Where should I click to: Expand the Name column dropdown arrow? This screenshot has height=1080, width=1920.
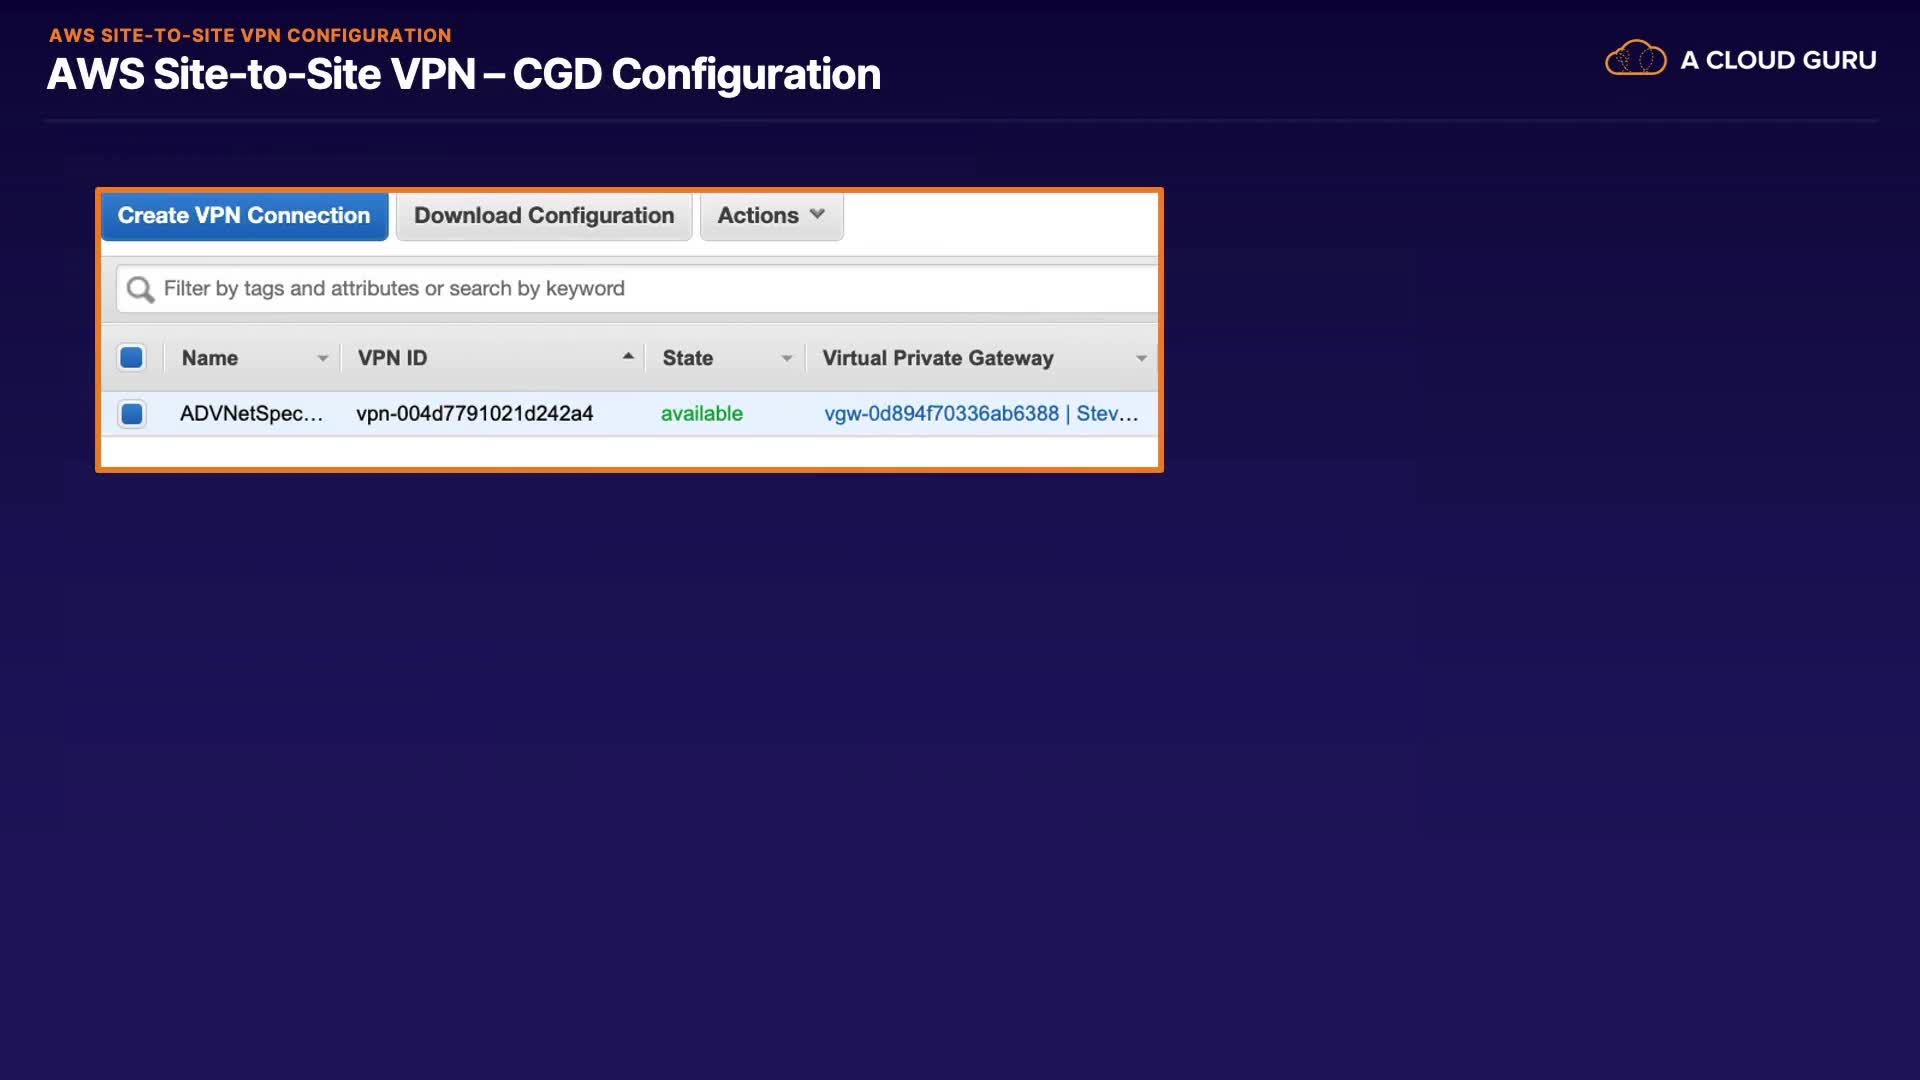(322, 358)
